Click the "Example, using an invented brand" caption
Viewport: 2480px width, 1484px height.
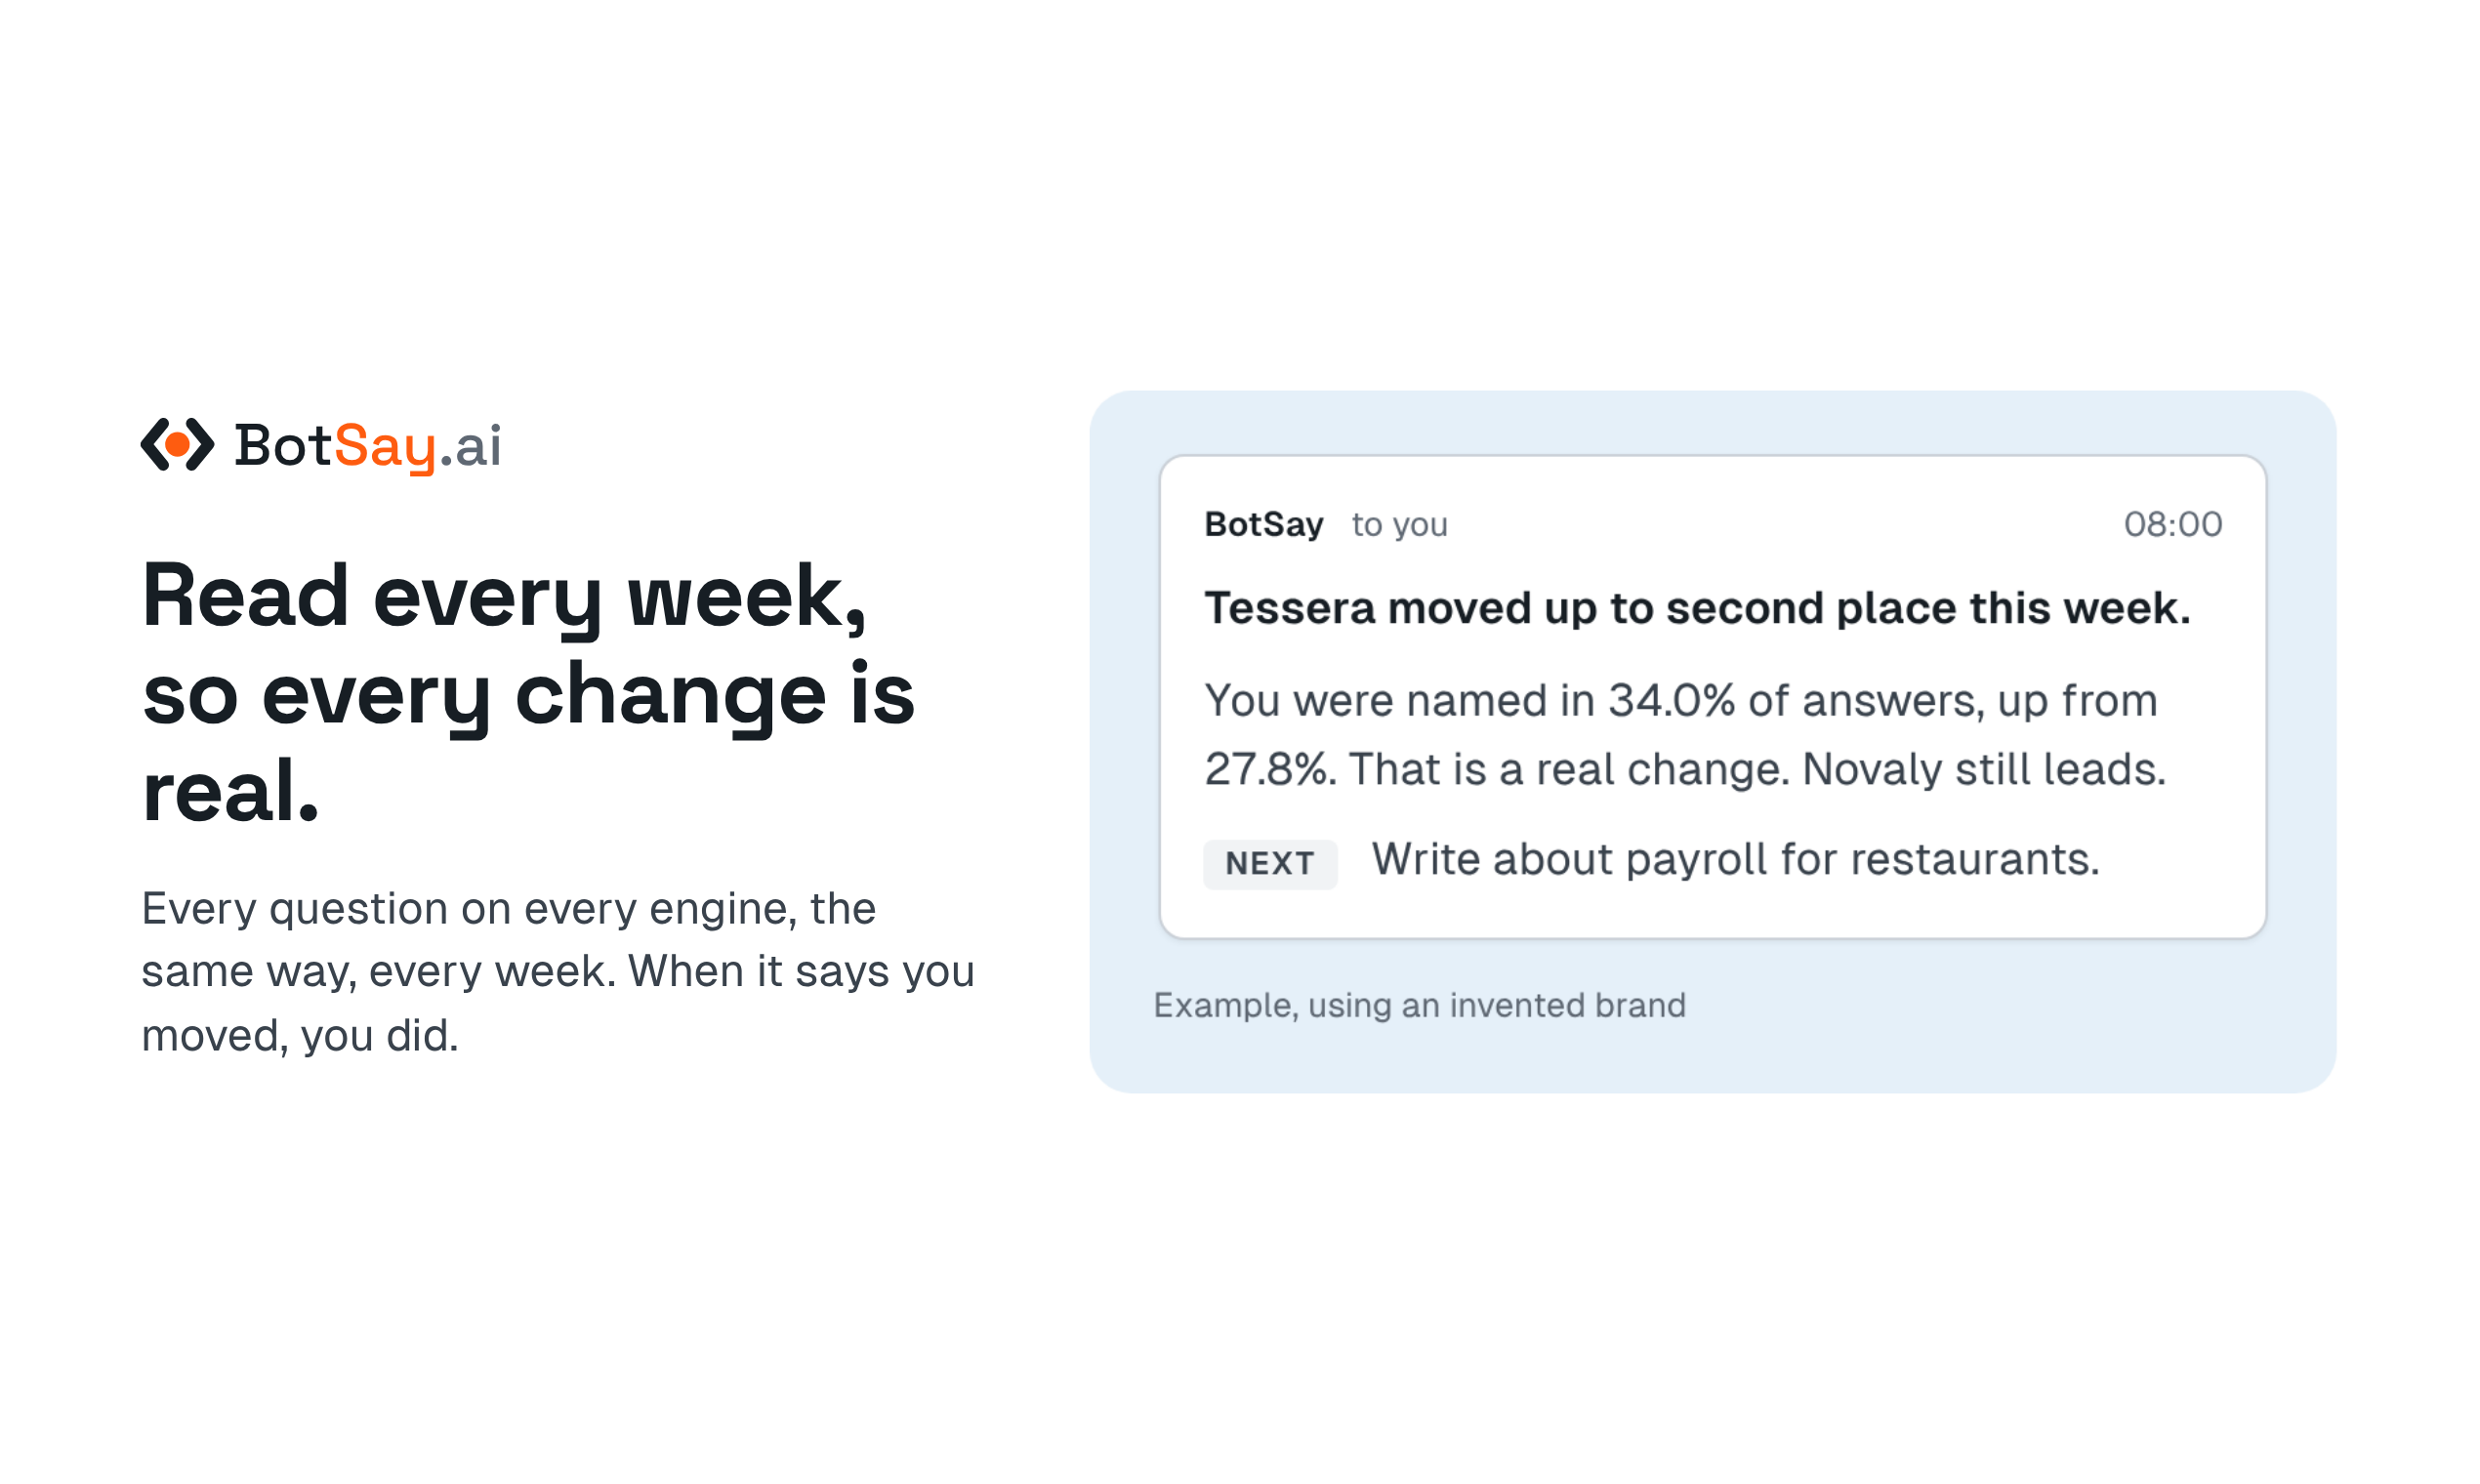pyautogui.click(x=1419, y=1005)
